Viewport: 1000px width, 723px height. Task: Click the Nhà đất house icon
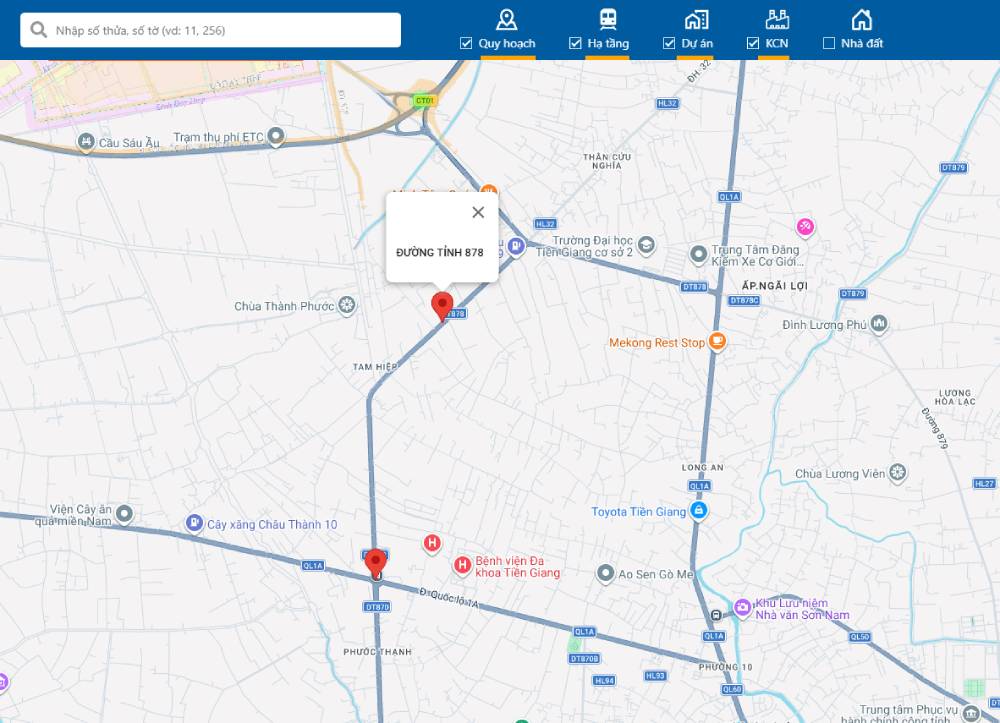[x=861, y=19]
